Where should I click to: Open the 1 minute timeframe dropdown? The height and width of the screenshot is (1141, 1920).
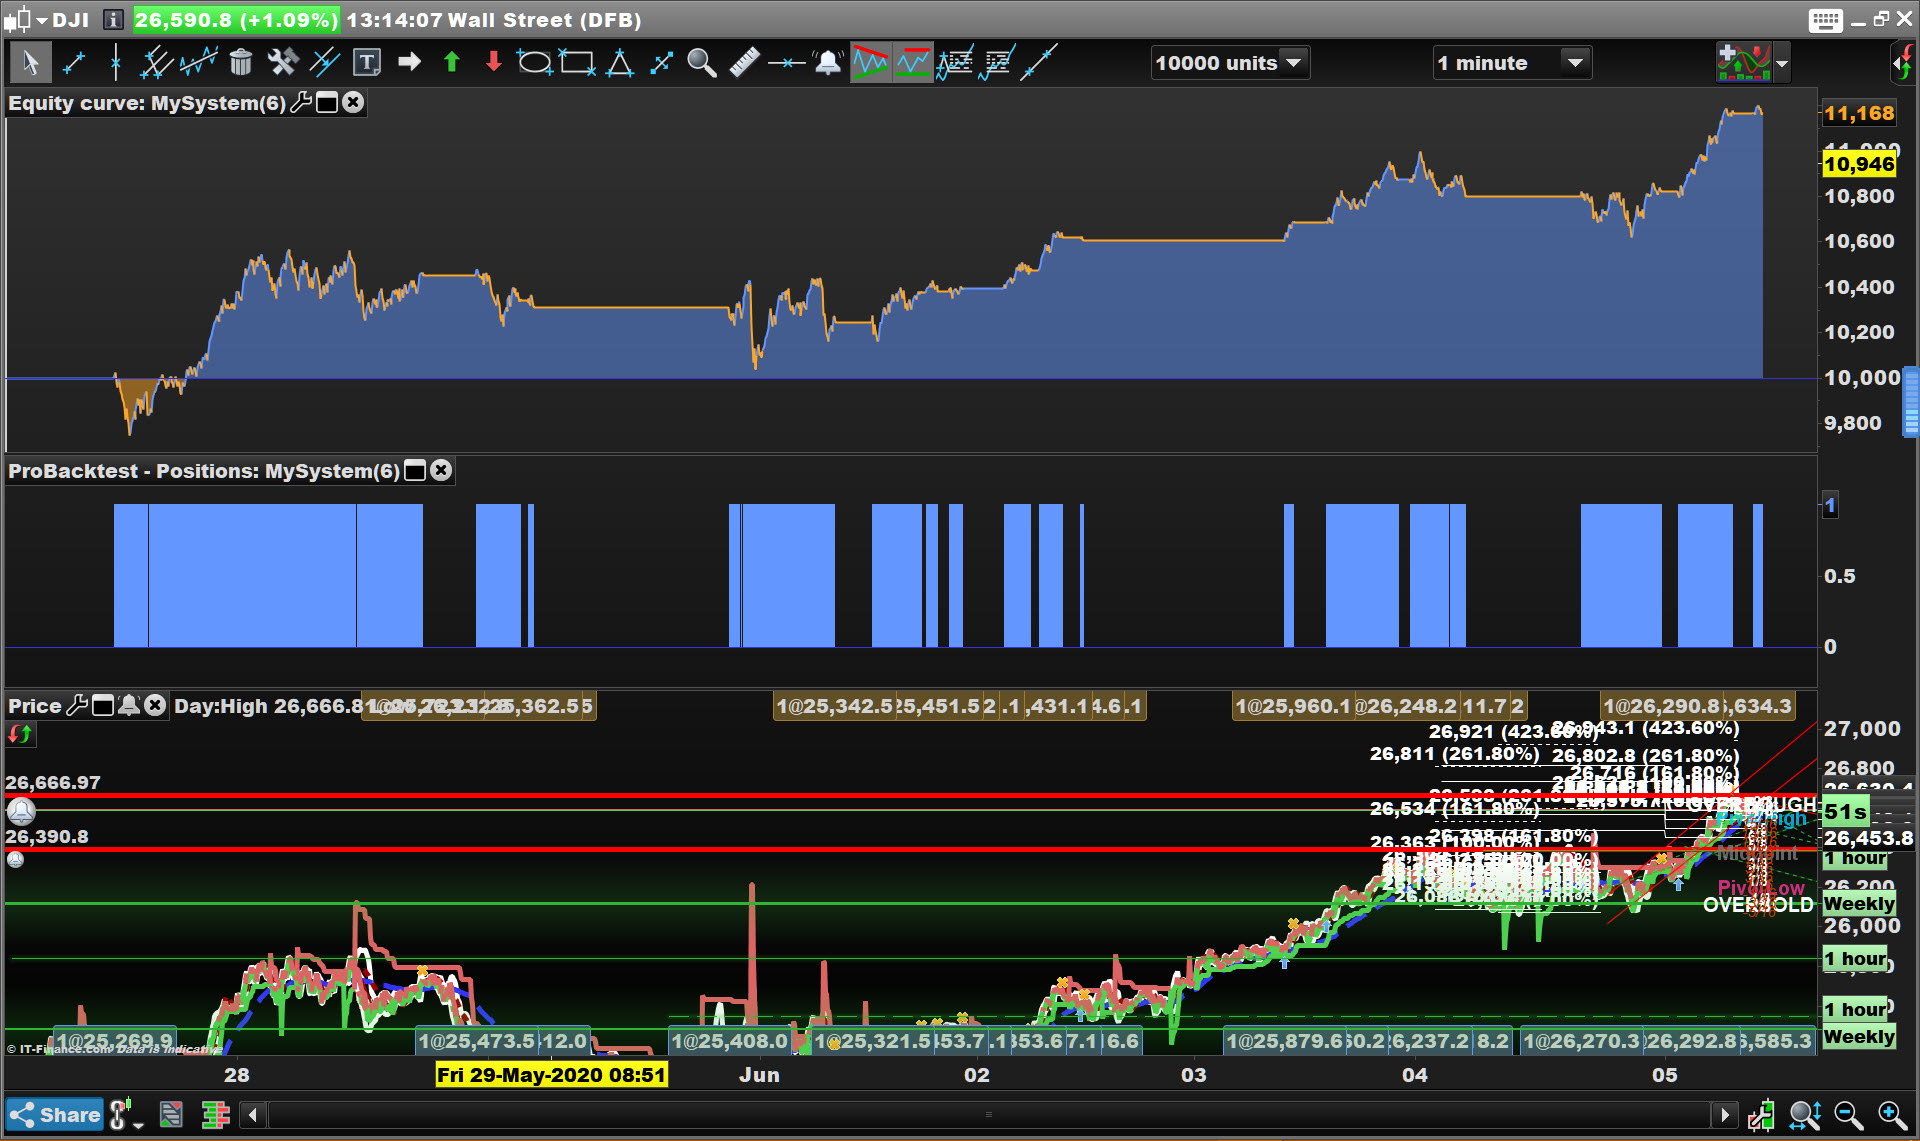[x=1575, y=63]
